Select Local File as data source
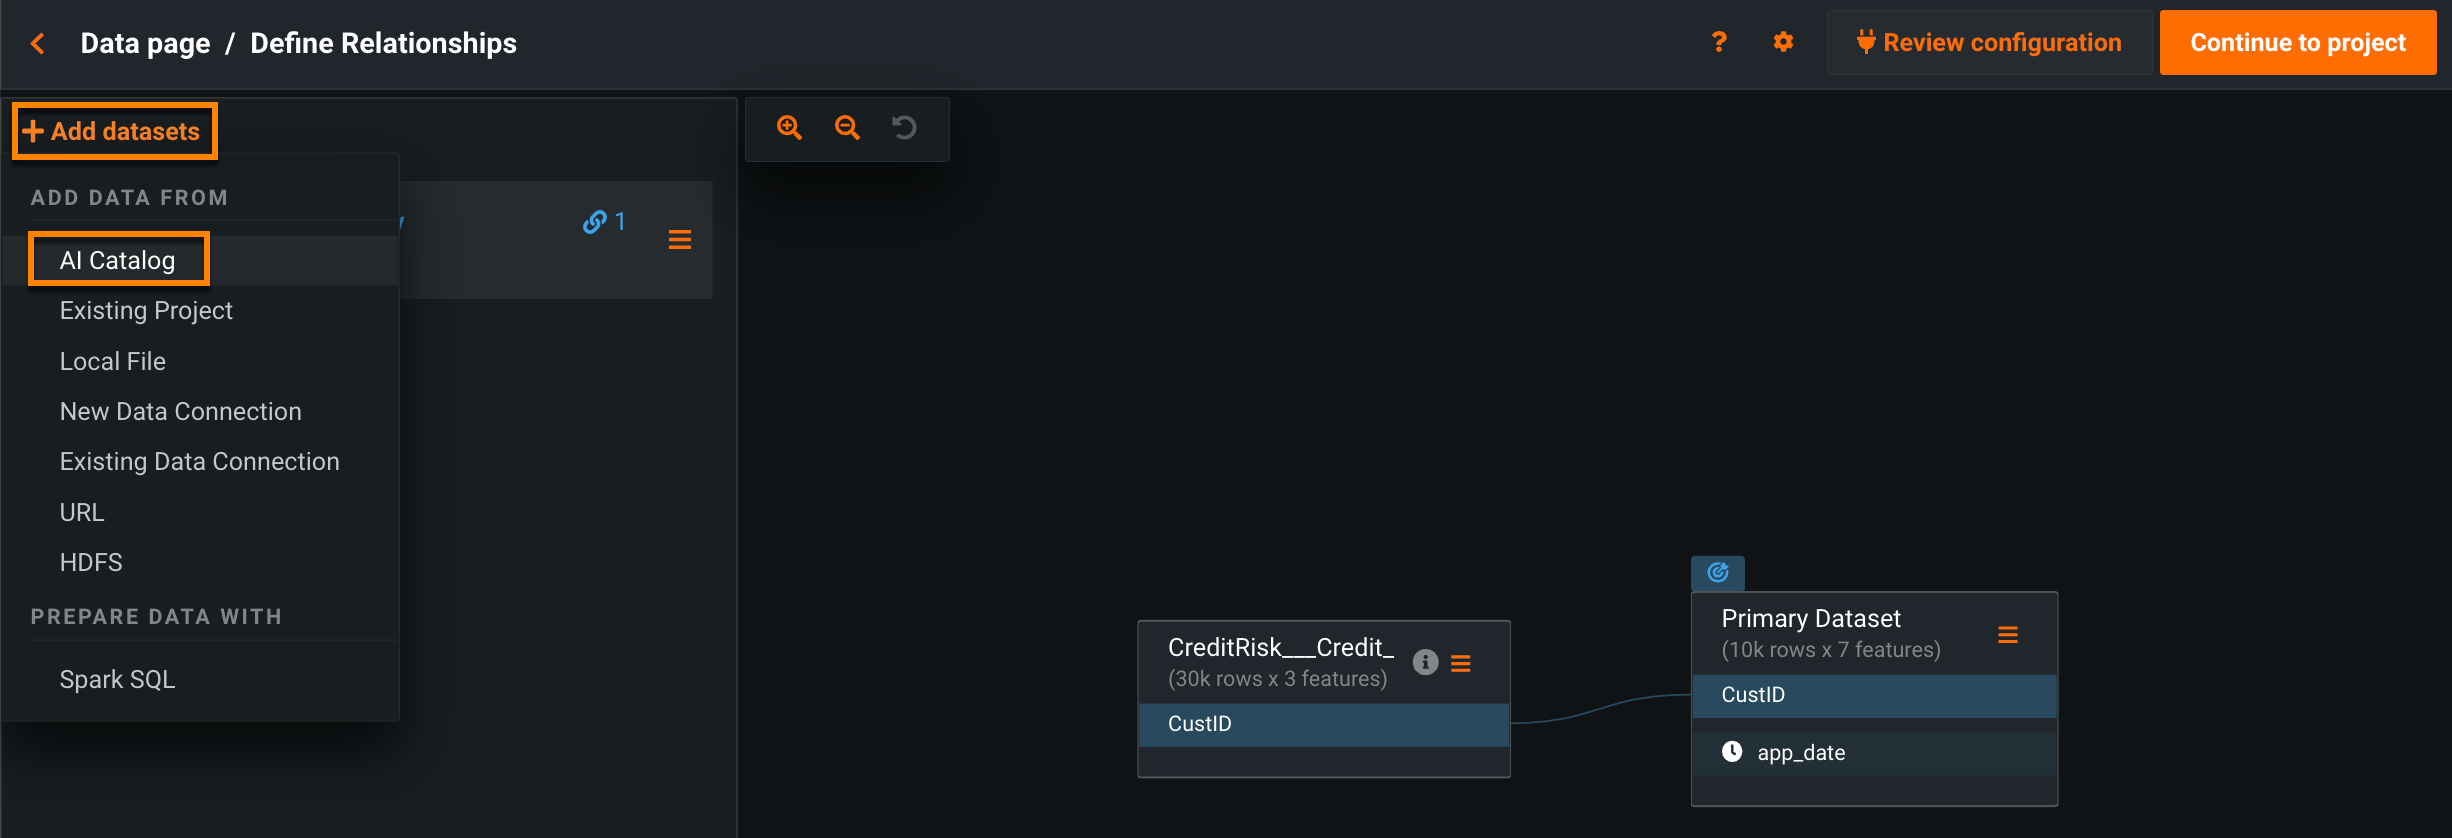 click(x=113, y=361)
